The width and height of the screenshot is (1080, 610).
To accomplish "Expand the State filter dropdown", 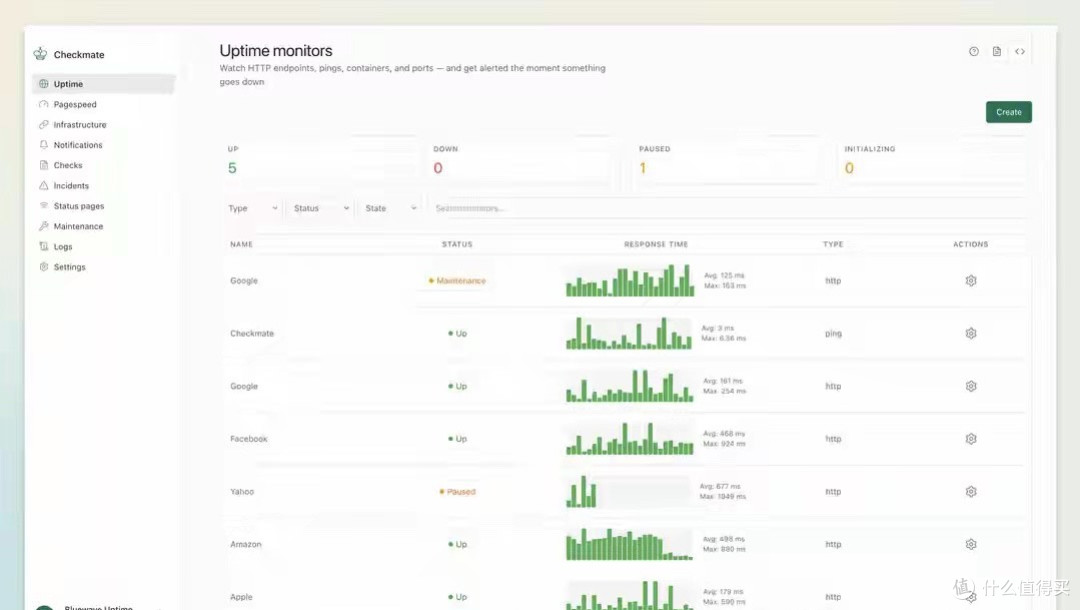I will pyautogui.click(x=391, y=208).
